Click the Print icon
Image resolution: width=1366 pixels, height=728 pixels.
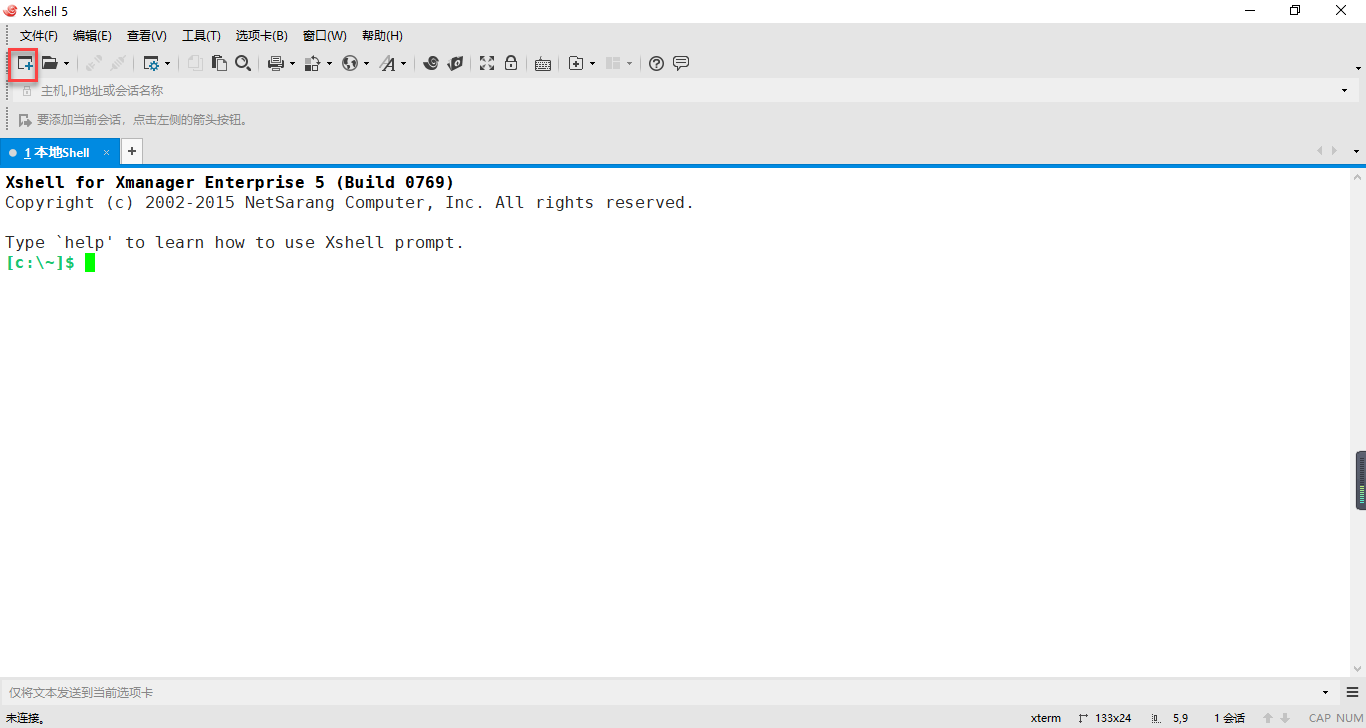pos(276,63)
